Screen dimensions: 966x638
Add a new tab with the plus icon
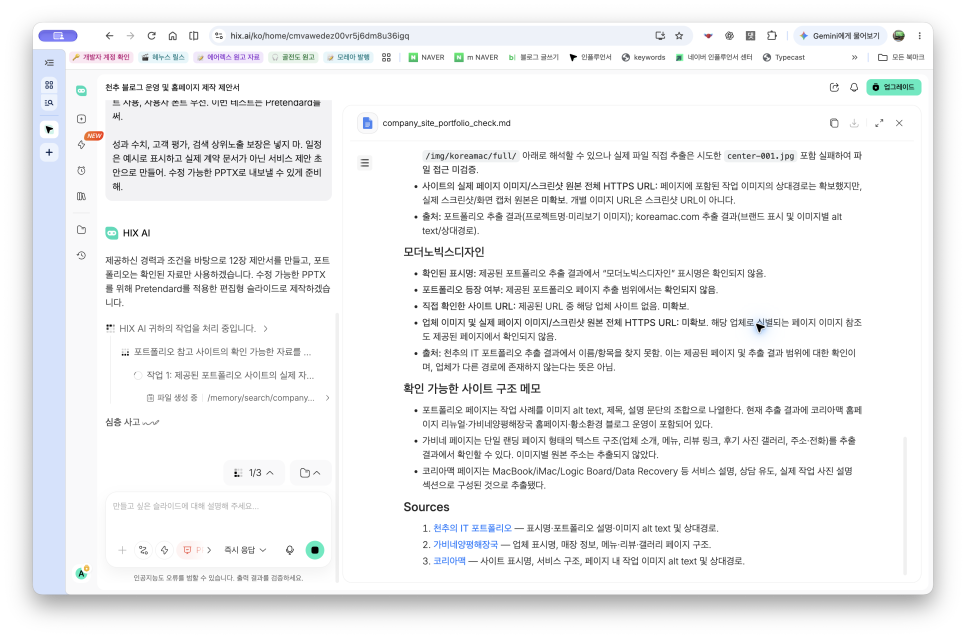49,152
